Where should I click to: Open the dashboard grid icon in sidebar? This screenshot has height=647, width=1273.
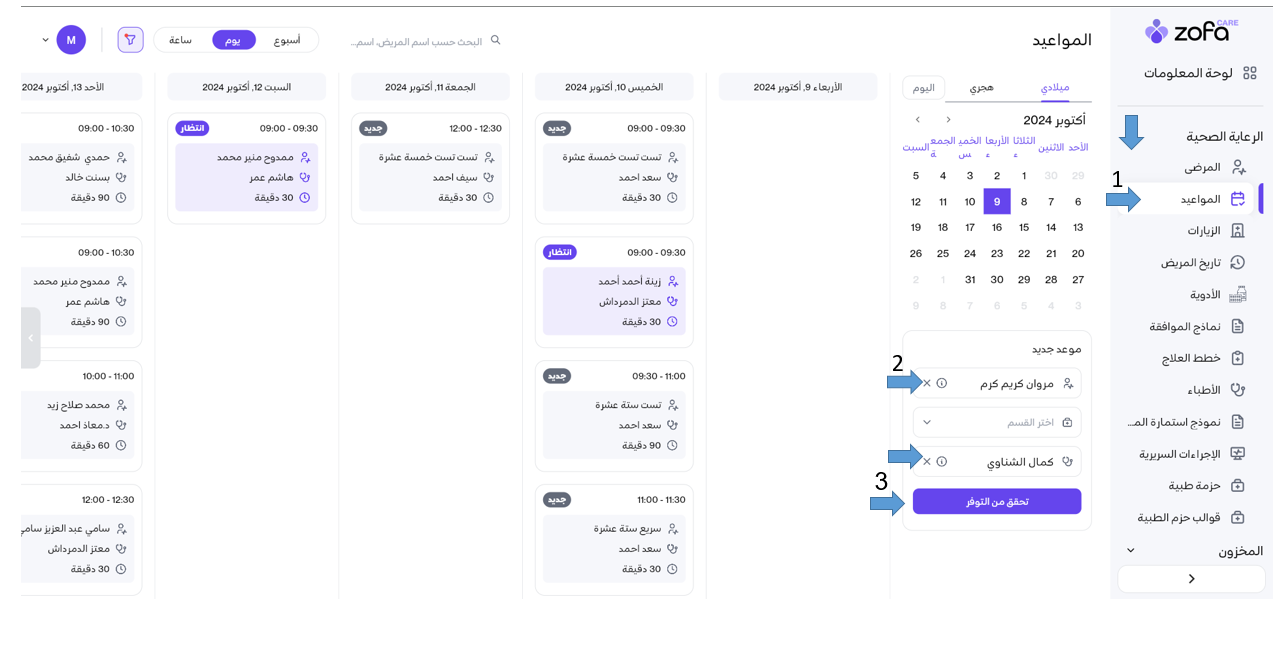pos(1249,73)
